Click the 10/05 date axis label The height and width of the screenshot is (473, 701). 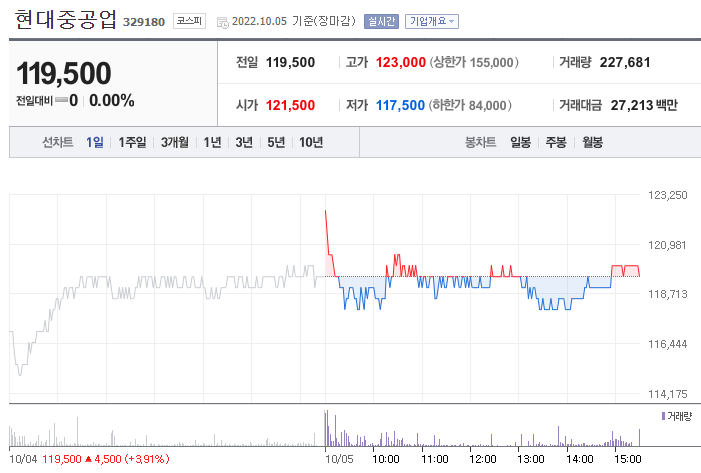point(339,459)
